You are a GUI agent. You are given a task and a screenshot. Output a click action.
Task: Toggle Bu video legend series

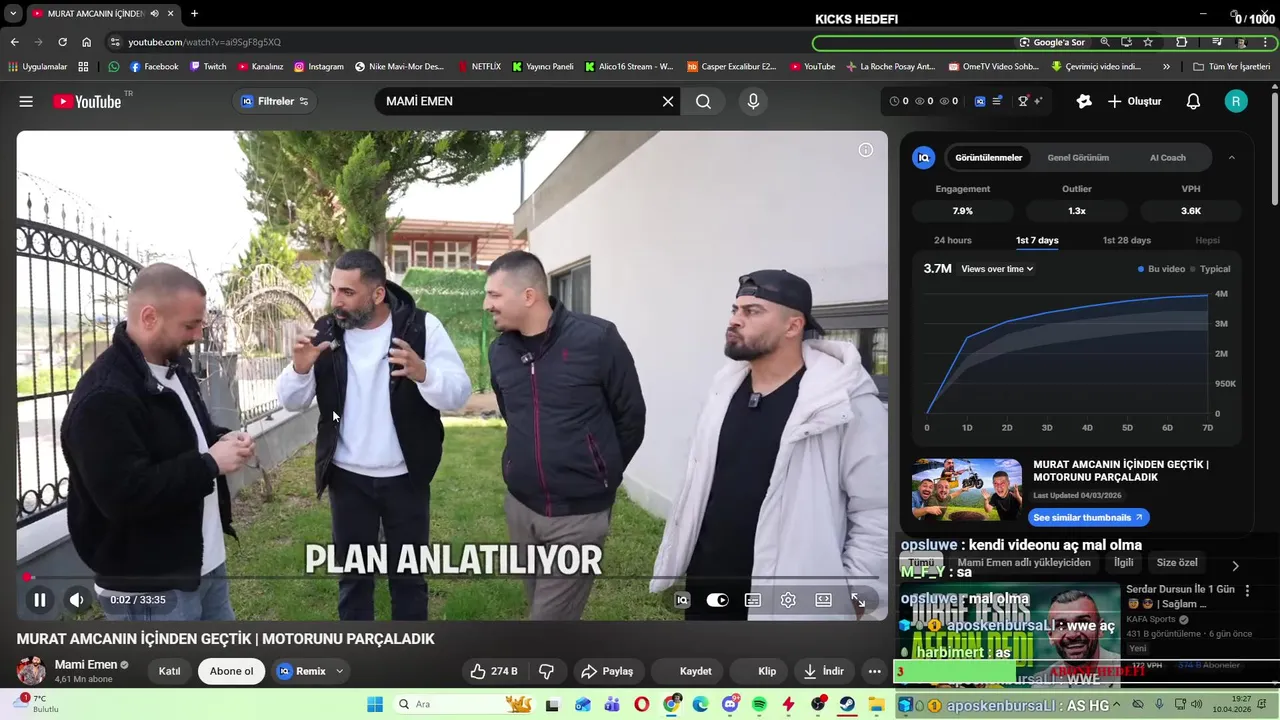[1161, 269]
